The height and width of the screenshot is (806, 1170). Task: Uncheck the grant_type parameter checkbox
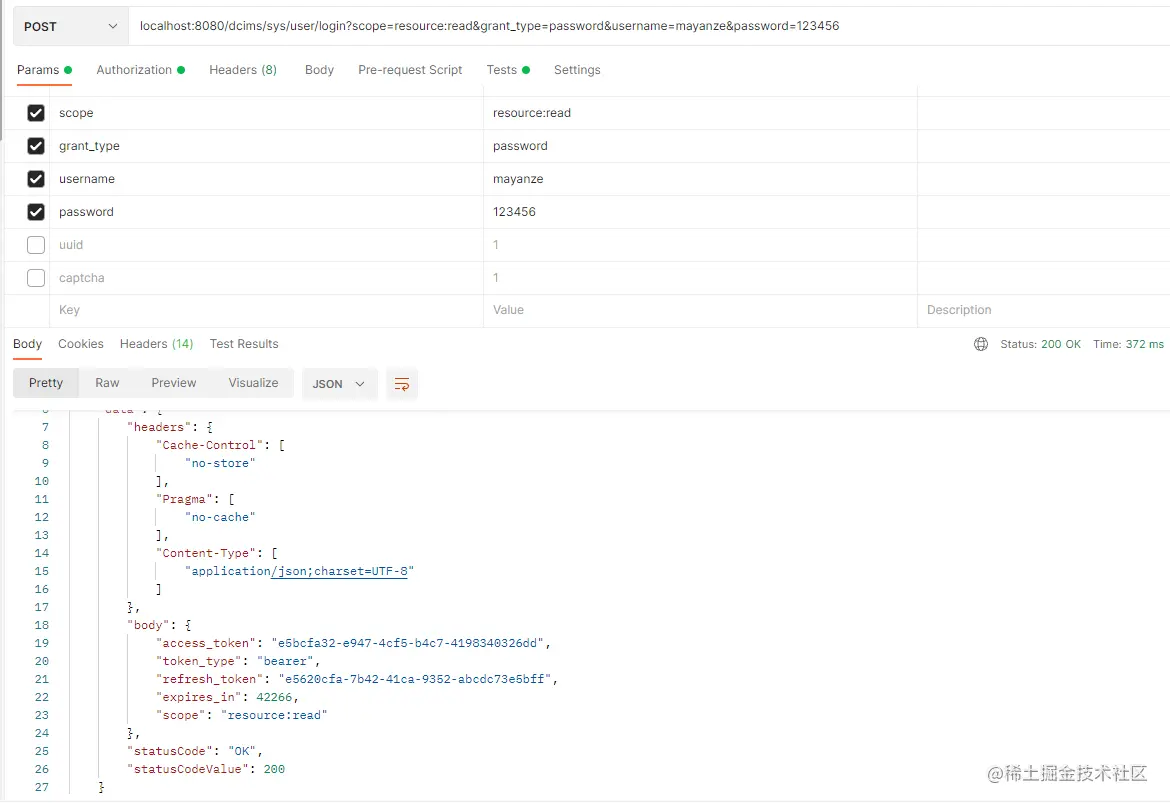pyautogui.click(x=36, y=146)
